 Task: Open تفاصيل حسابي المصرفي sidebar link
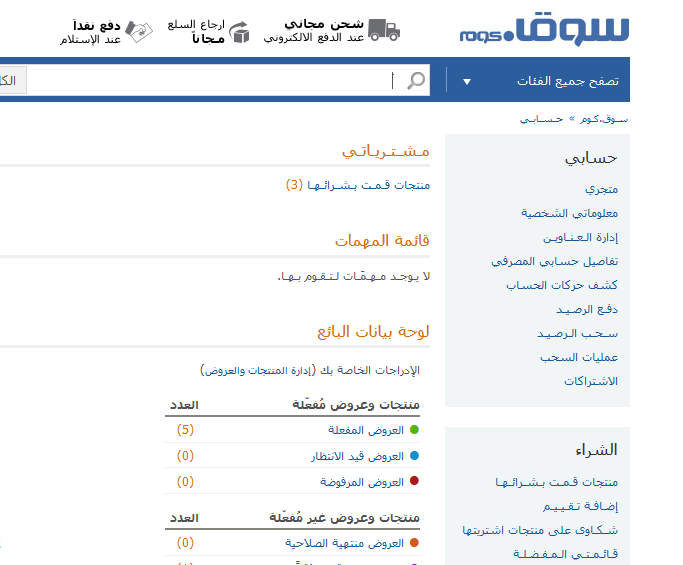tap(555, 261)
